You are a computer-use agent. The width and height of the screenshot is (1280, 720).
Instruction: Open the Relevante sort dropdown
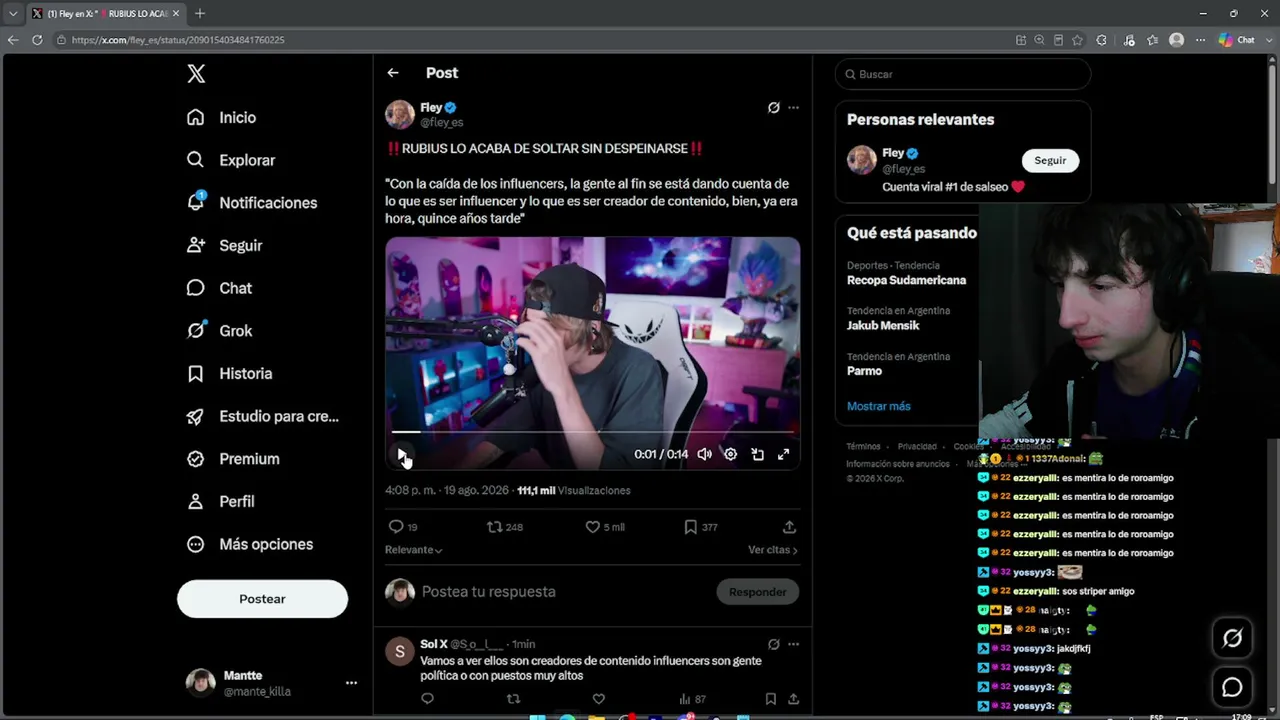[x=413, y=550]
